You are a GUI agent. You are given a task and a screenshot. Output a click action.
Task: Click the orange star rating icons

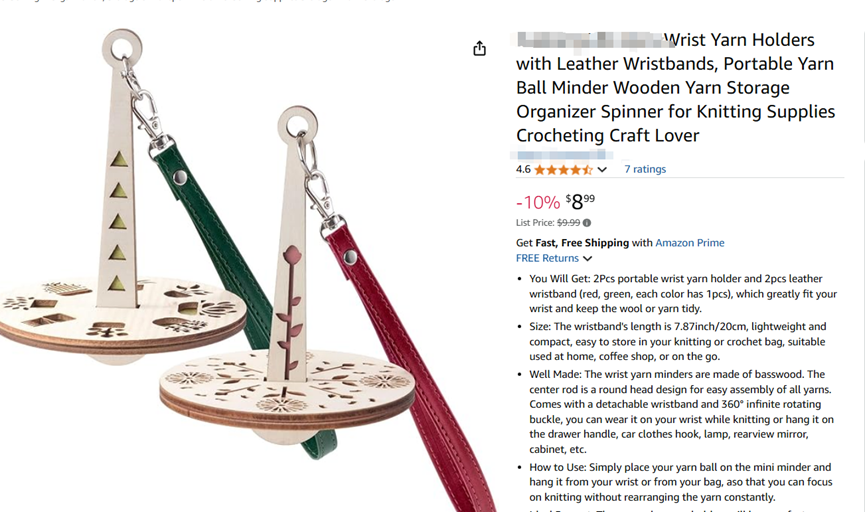563,169
